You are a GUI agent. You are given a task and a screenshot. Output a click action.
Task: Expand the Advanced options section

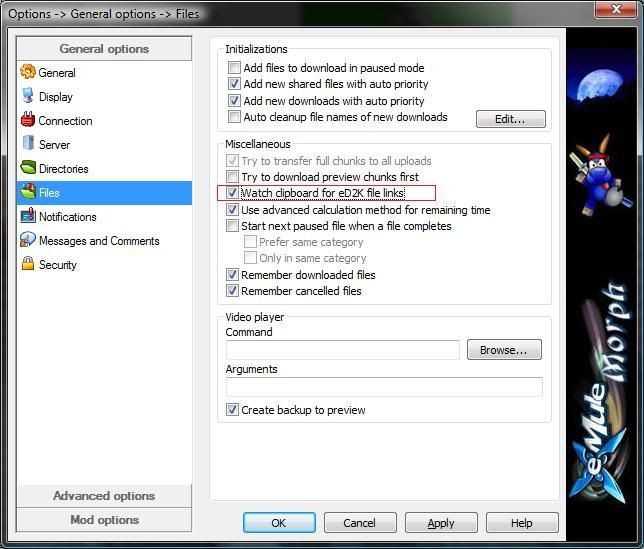pyautogui.click(x=104, y=496)
